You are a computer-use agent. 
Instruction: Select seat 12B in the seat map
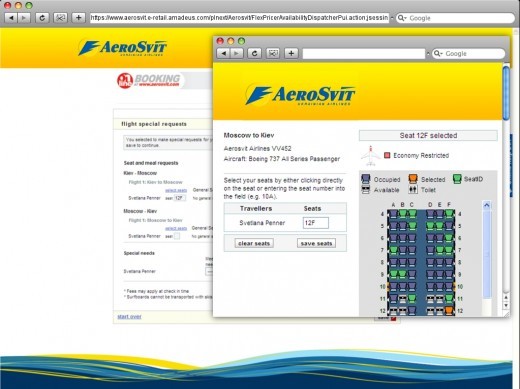click(403, 311)
